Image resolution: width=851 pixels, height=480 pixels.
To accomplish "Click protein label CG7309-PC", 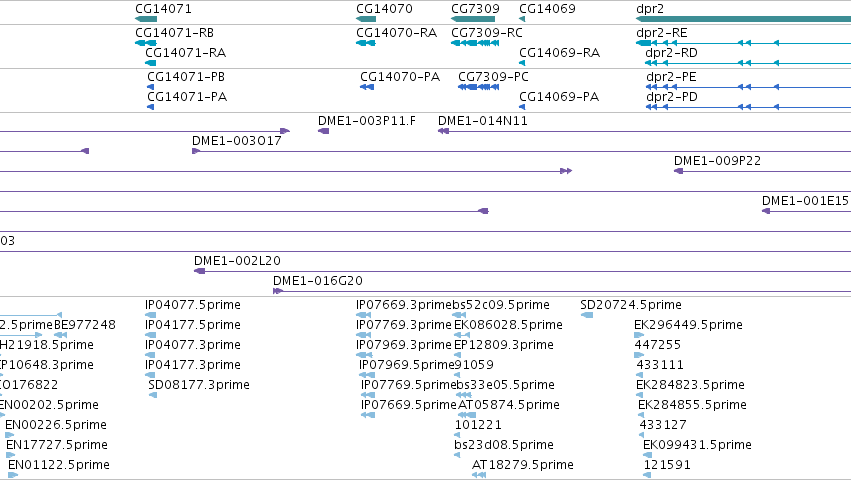I will 493,77.
